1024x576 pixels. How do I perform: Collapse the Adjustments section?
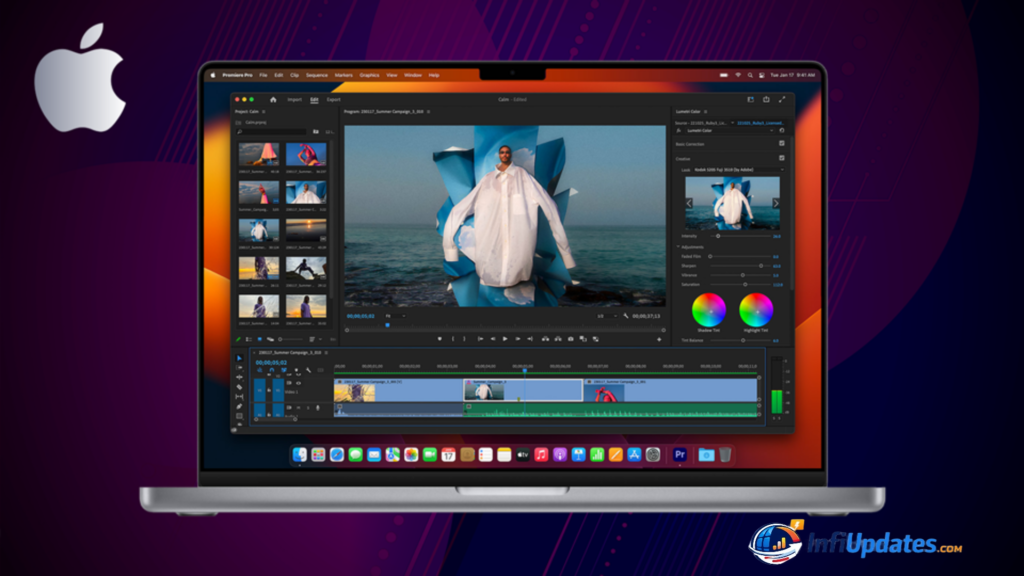tap(678, 246)
